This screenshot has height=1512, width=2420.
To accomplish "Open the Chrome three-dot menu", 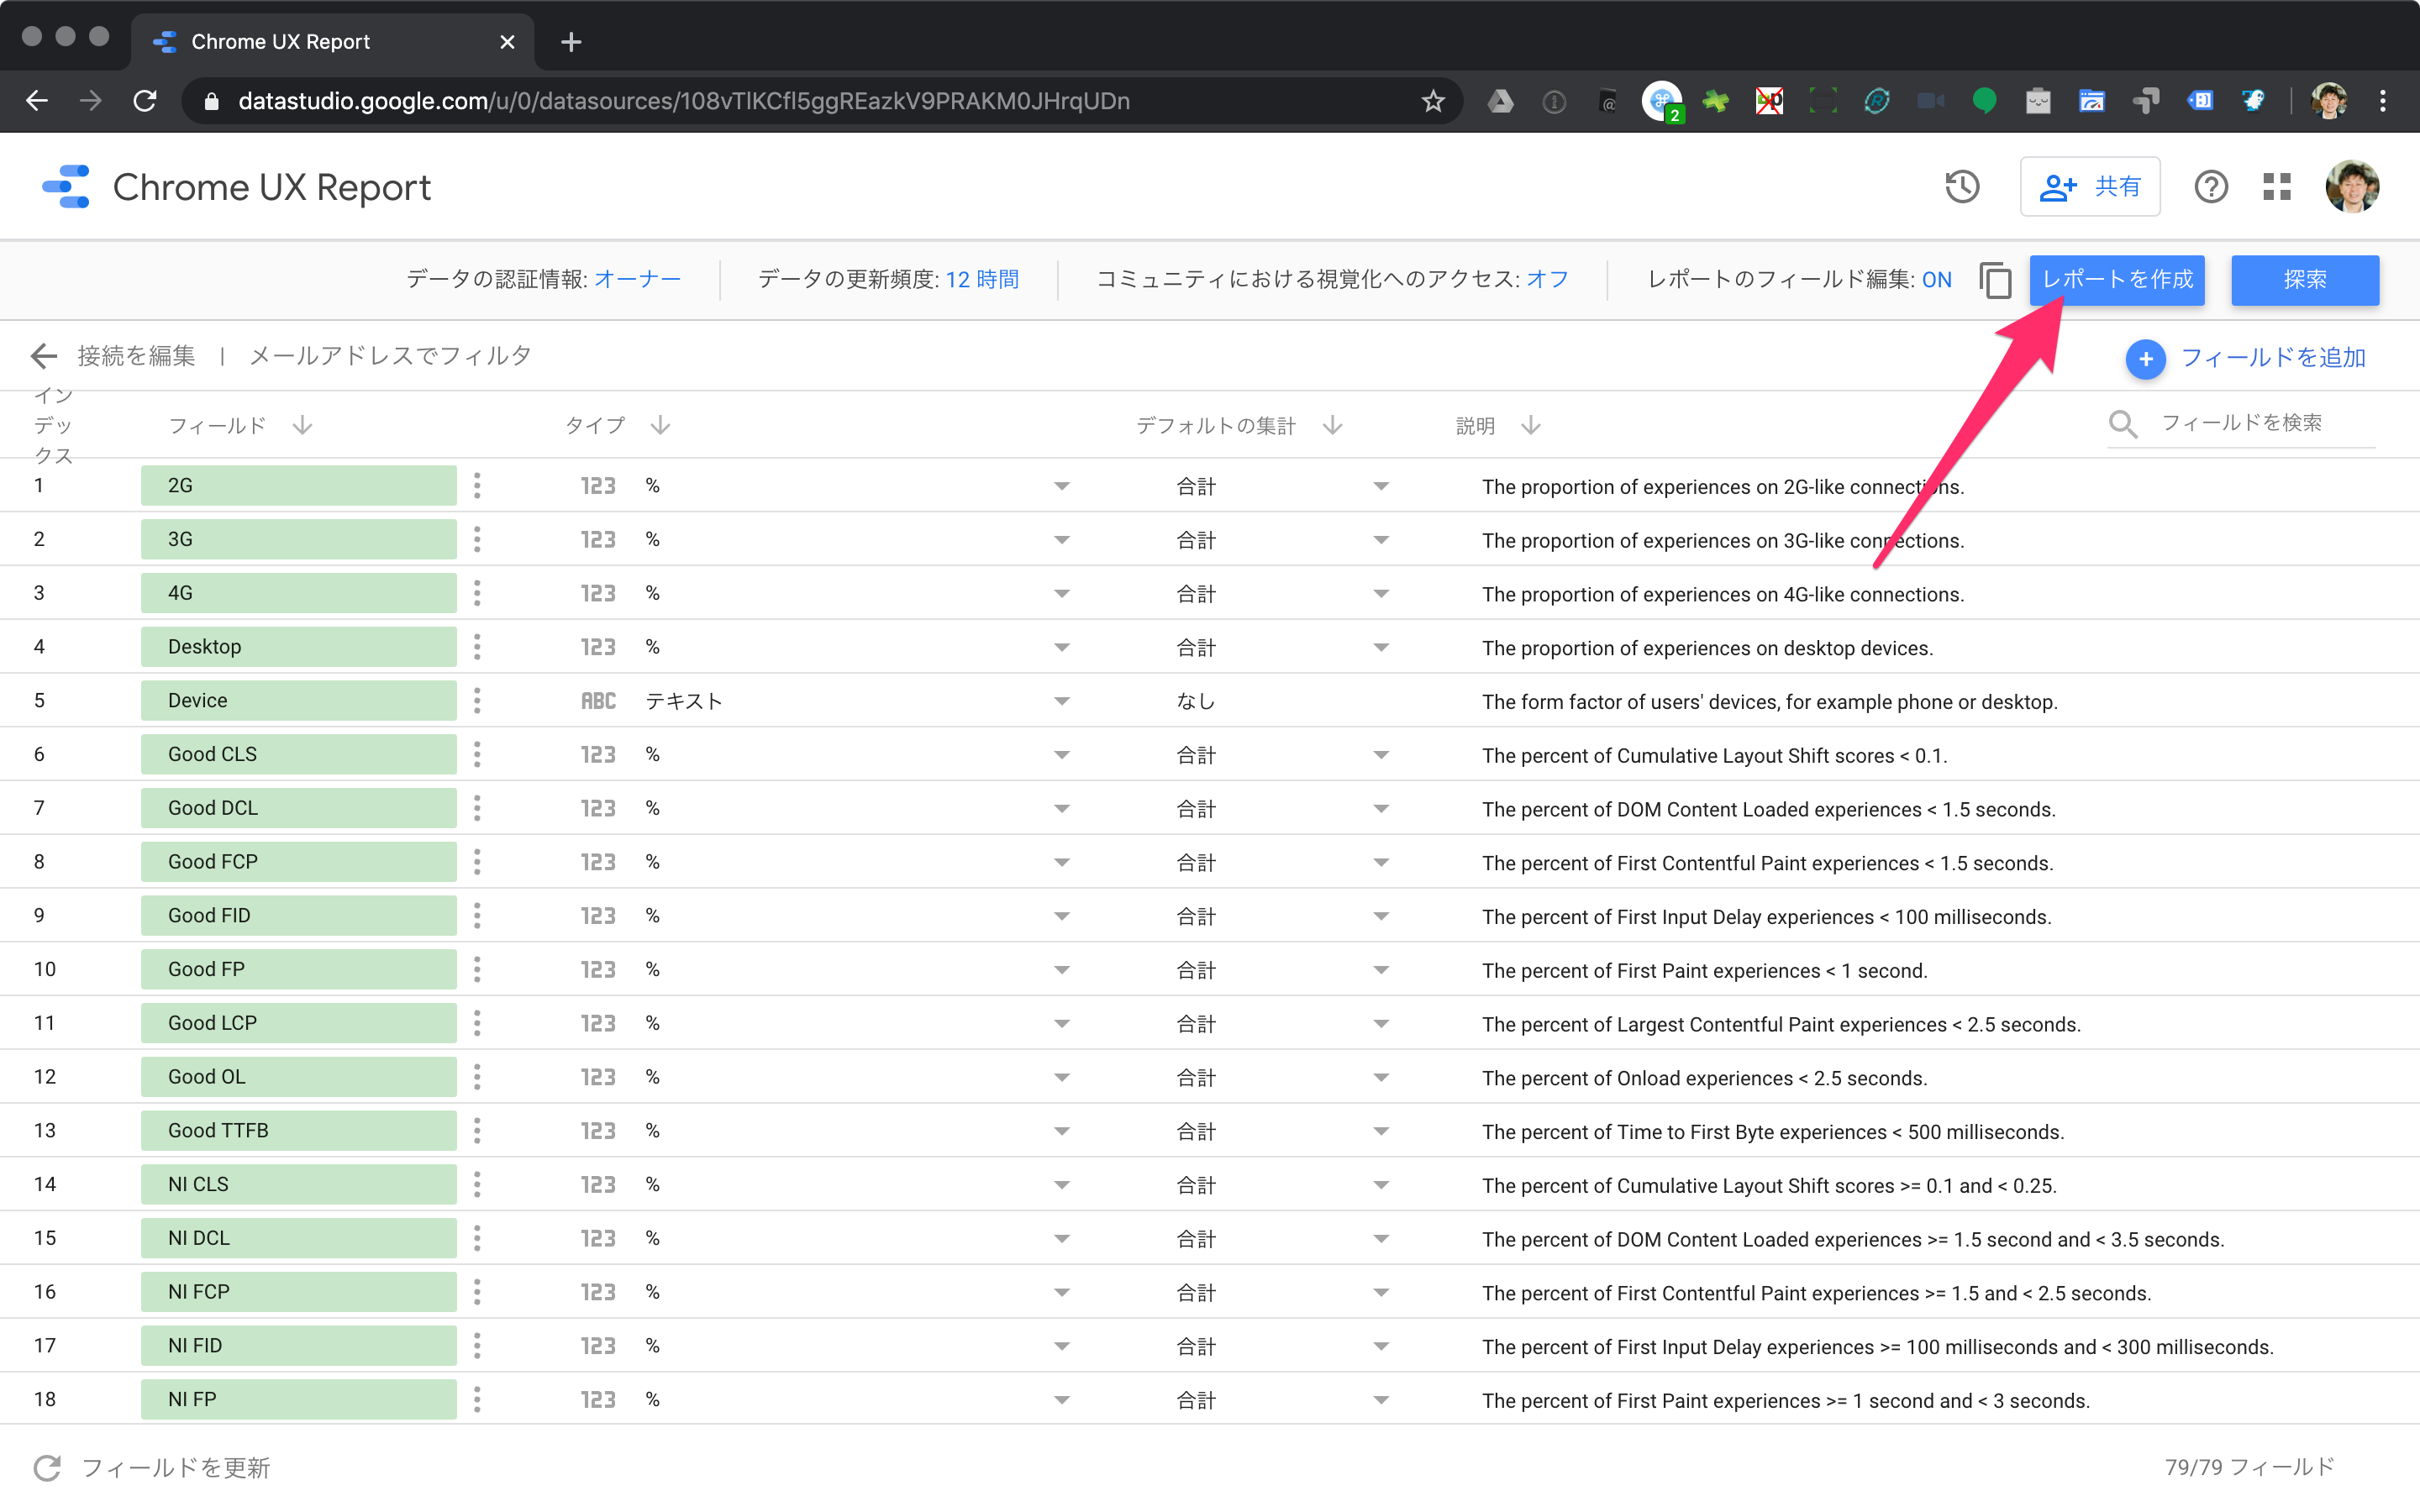I will (x=2383, y=101).
